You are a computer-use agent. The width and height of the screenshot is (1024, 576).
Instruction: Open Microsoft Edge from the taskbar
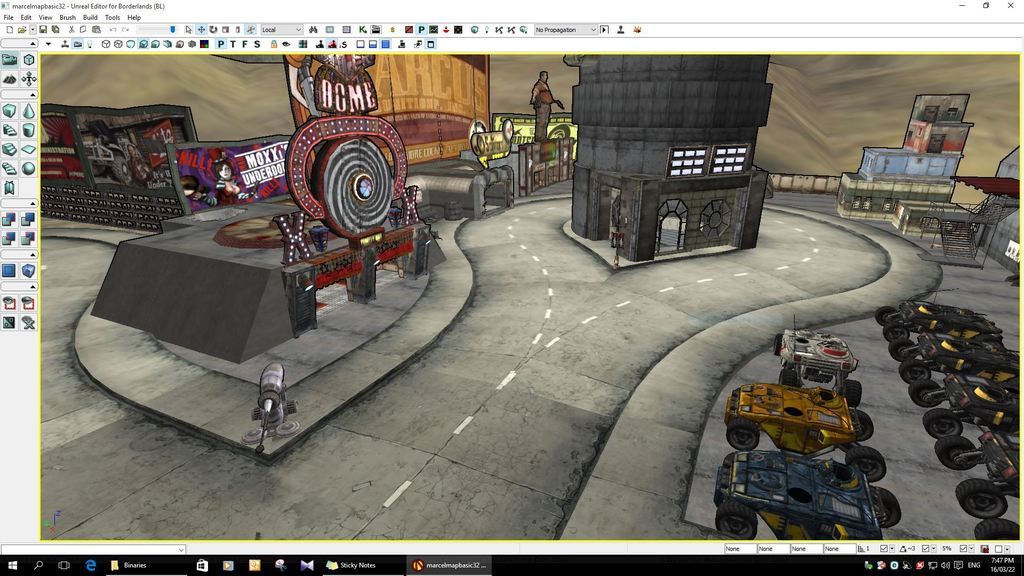click(x=91, y=565)
